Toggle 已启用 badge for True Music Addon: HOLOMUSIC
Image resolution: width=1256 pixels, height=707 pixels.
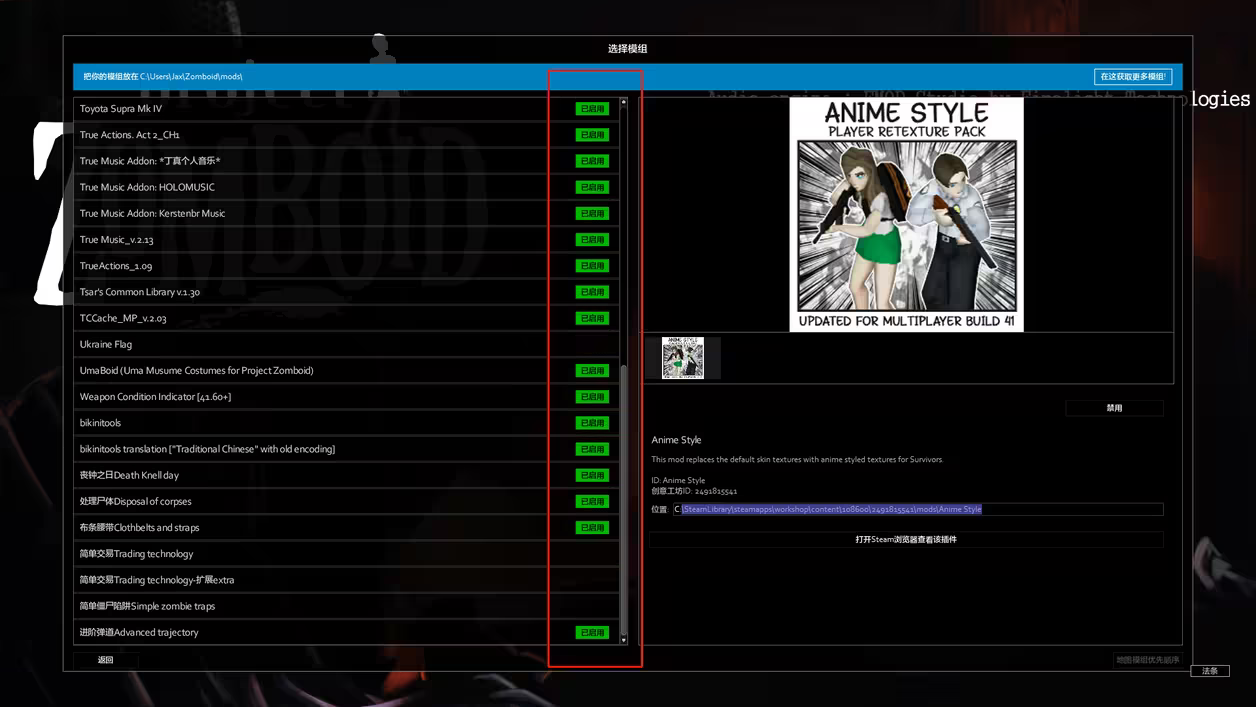(x=592, y=187)
